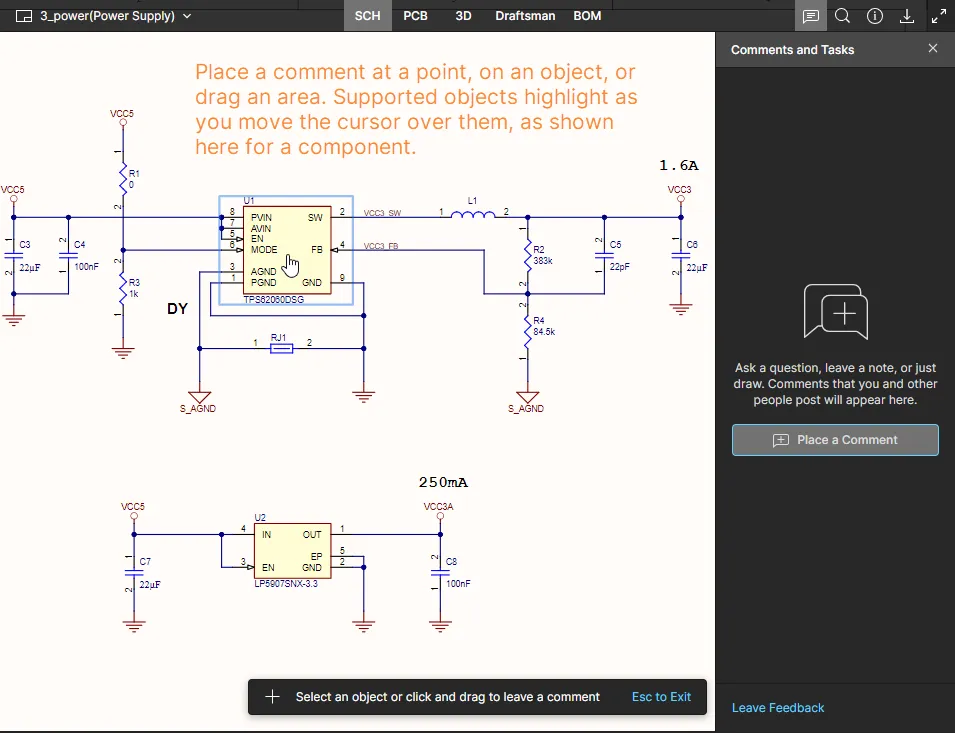Click the large add-comment bubble icon
The width and height of the screenshot is (955, 733).
click(x=836, y=312)
